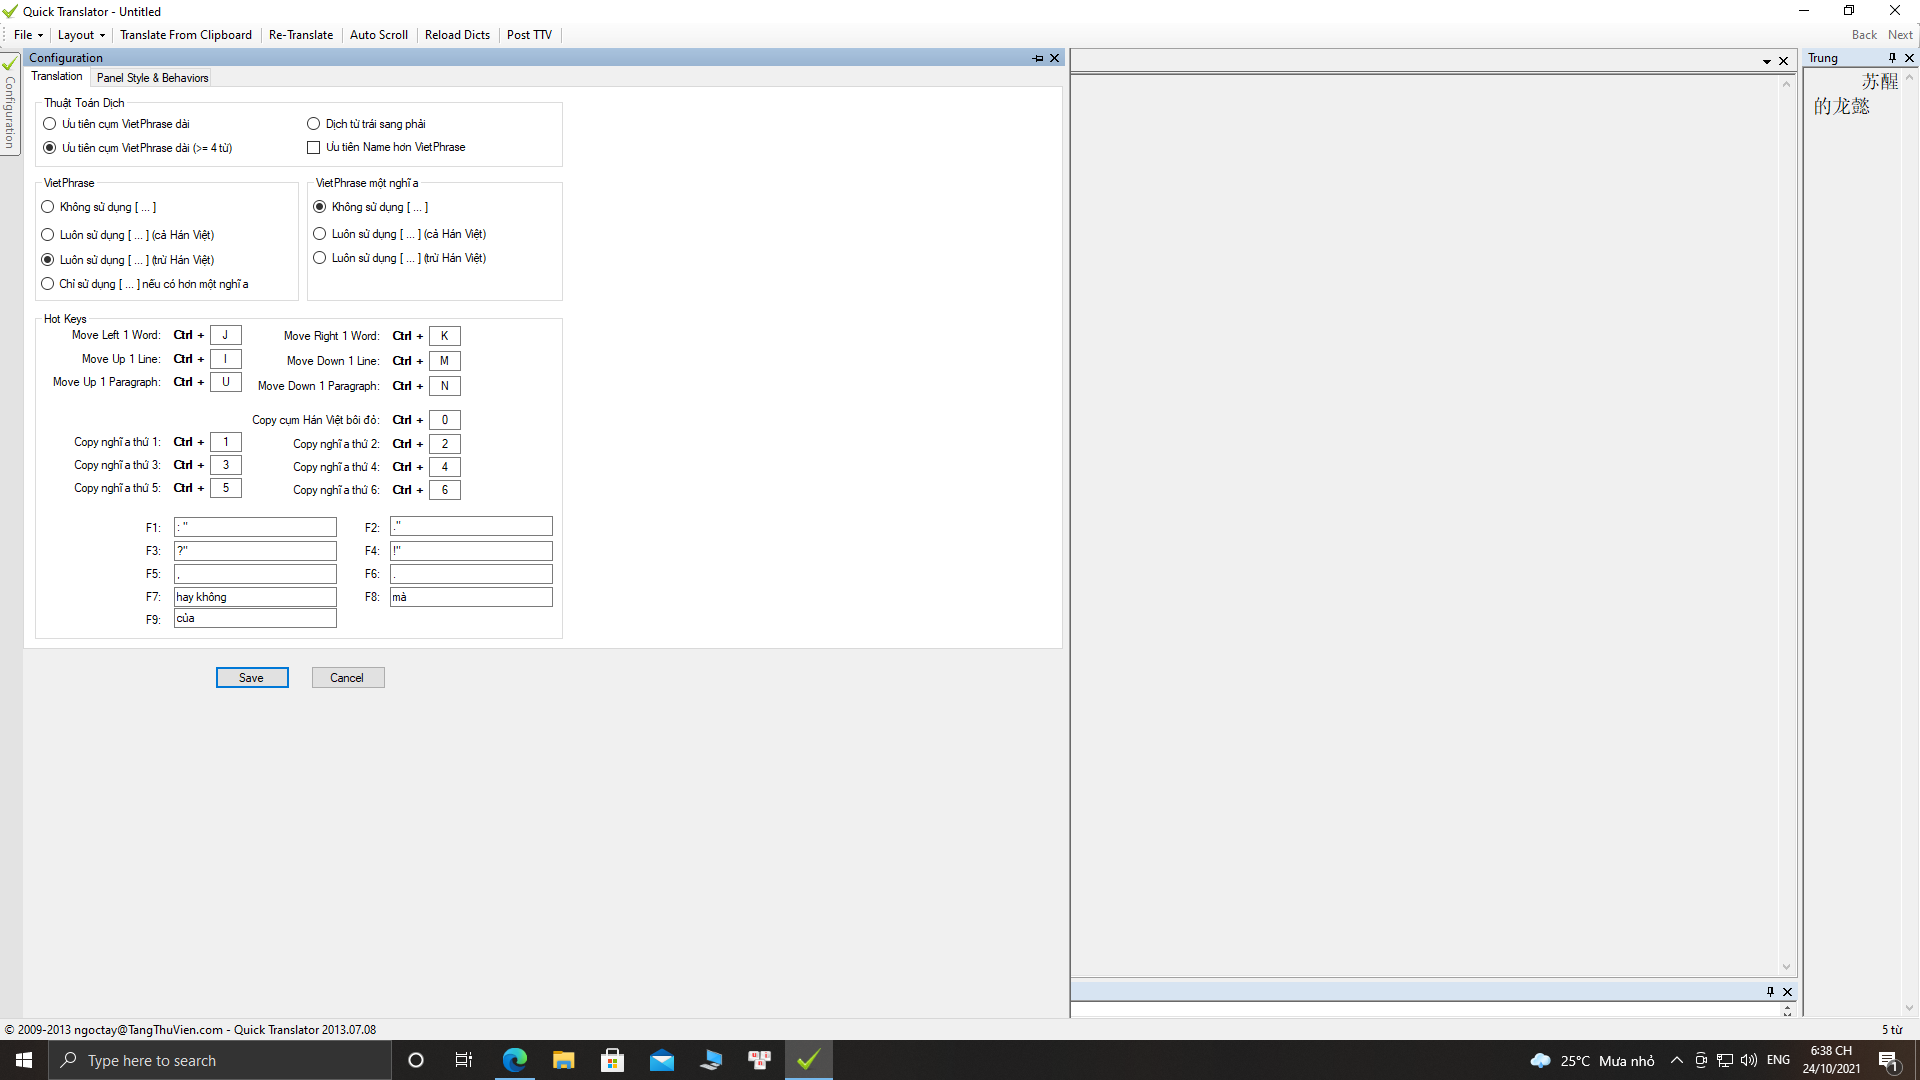
Task: Choose Chỉ sử dụng nếu có hơn một nghĩa
Action: (x=48, y=284)
